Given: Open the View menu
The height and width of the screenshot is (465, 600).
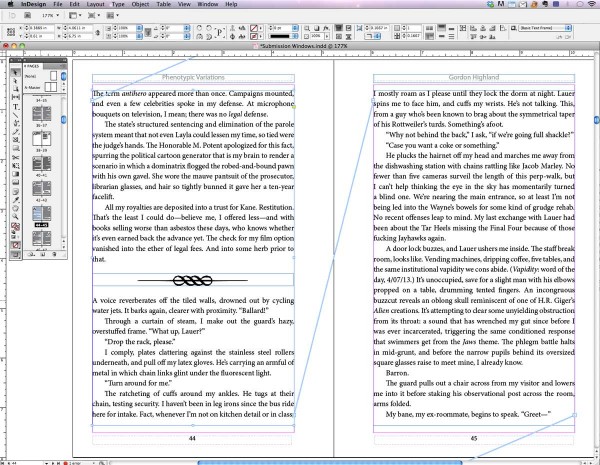Looking at the screenshot, I should 184,4.
